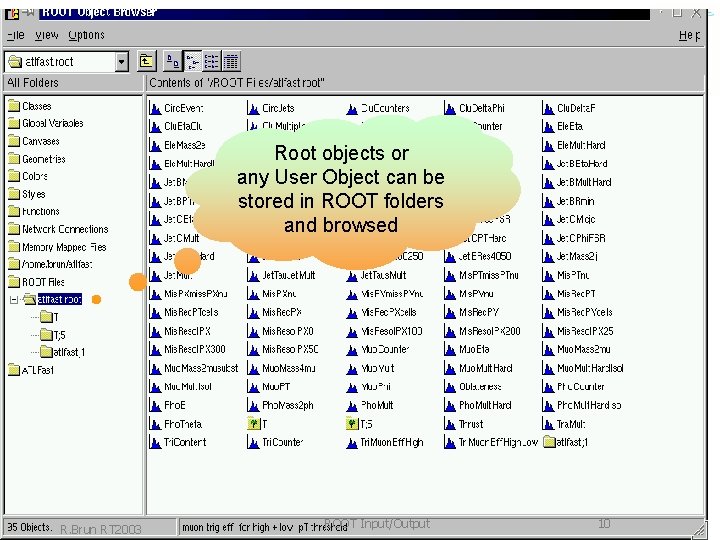Click the up-one-level folder toolbar icon

(x=146, y=61)
